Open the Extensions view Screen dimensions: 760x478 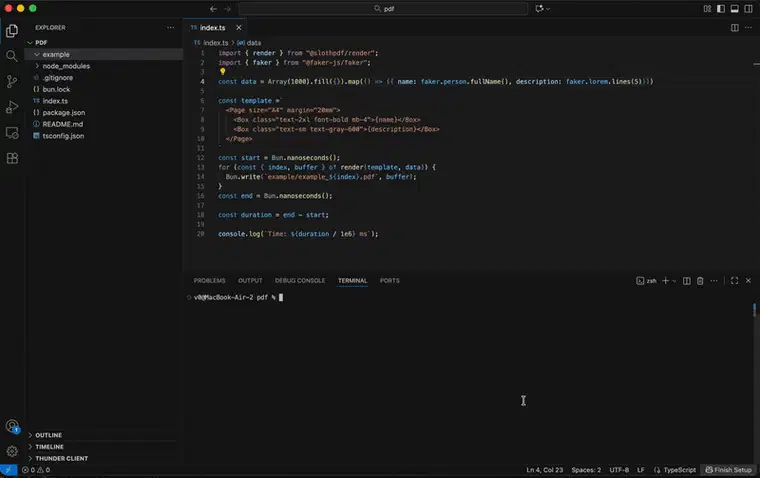12,158
